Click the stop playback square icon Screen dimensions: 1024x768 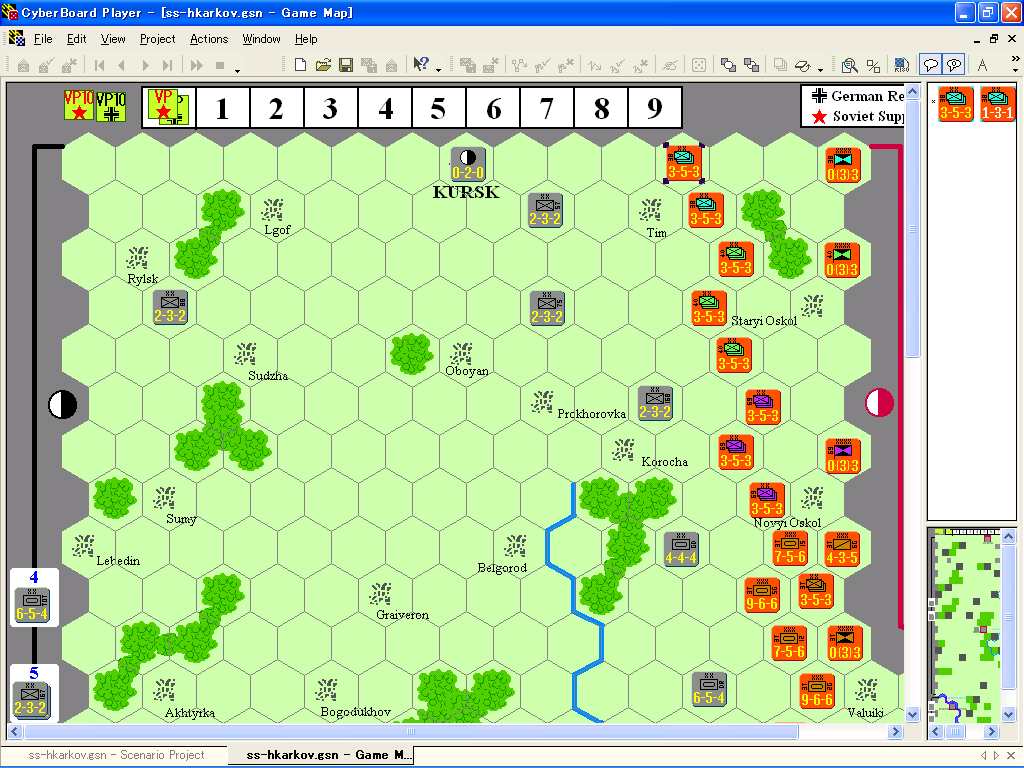click(220, 65)
